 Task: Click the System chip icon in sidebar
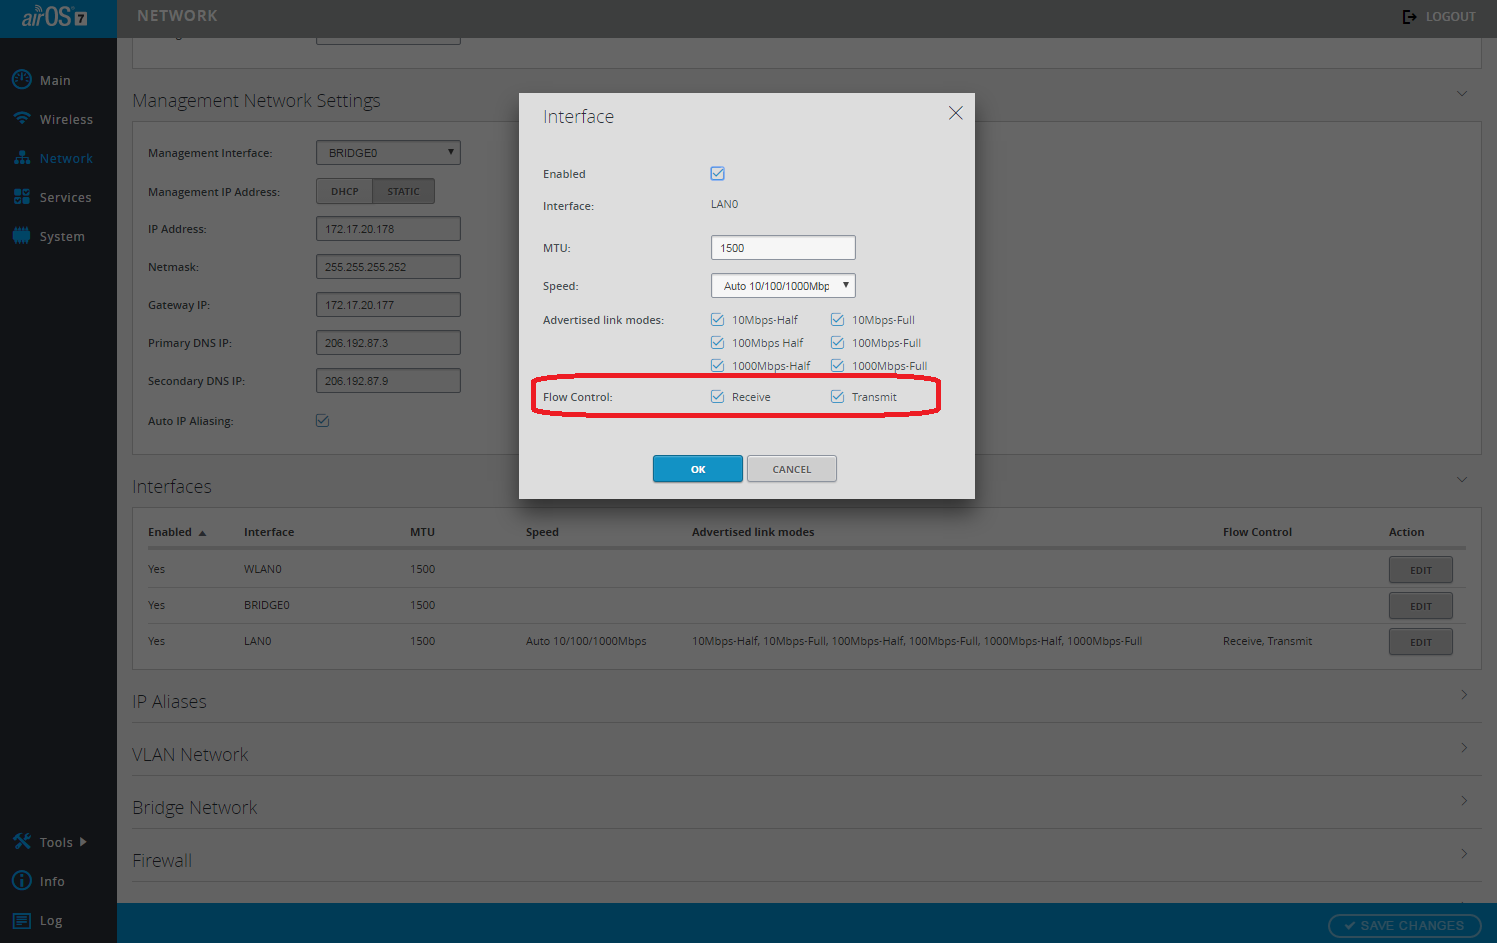tap(21, 236)
